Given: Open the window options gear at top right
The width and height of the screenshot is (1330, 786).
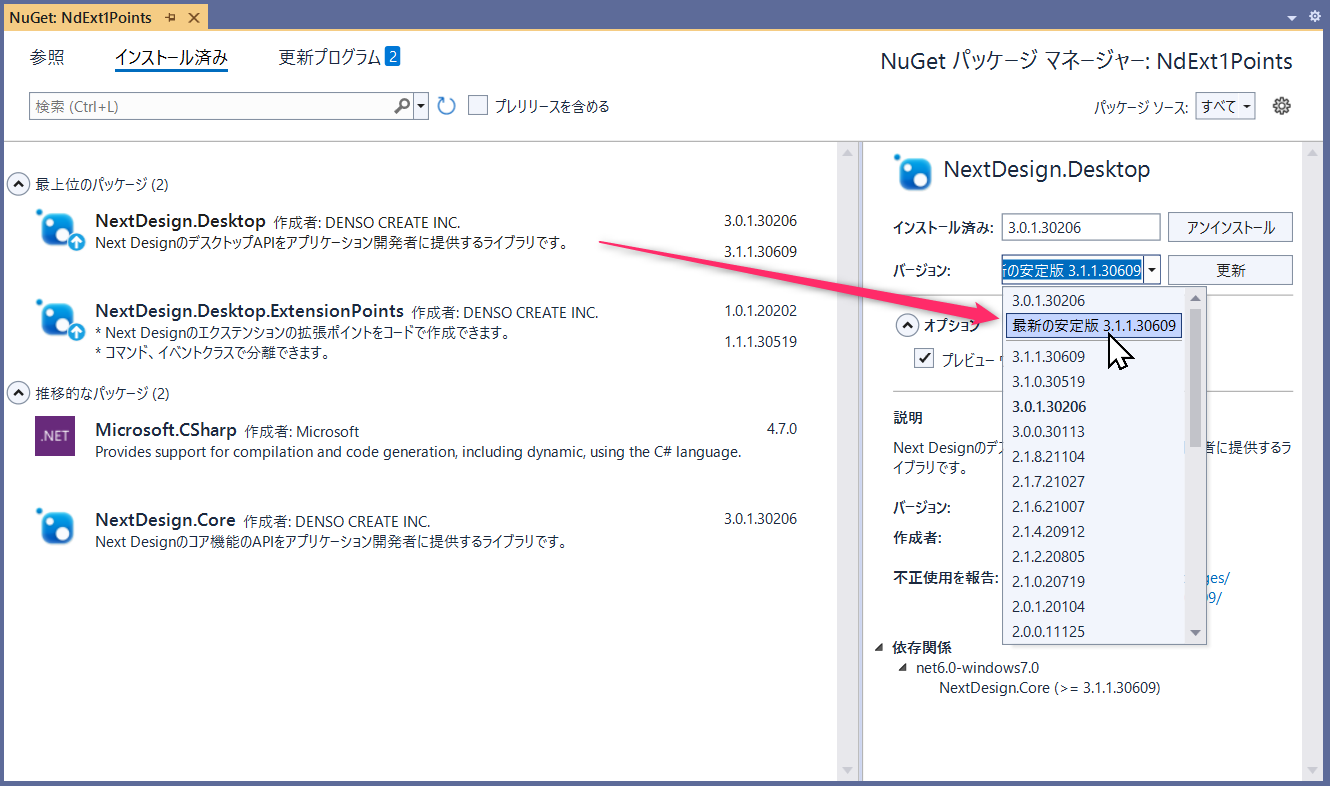Looking at the screenshot, I should 1315,16.
